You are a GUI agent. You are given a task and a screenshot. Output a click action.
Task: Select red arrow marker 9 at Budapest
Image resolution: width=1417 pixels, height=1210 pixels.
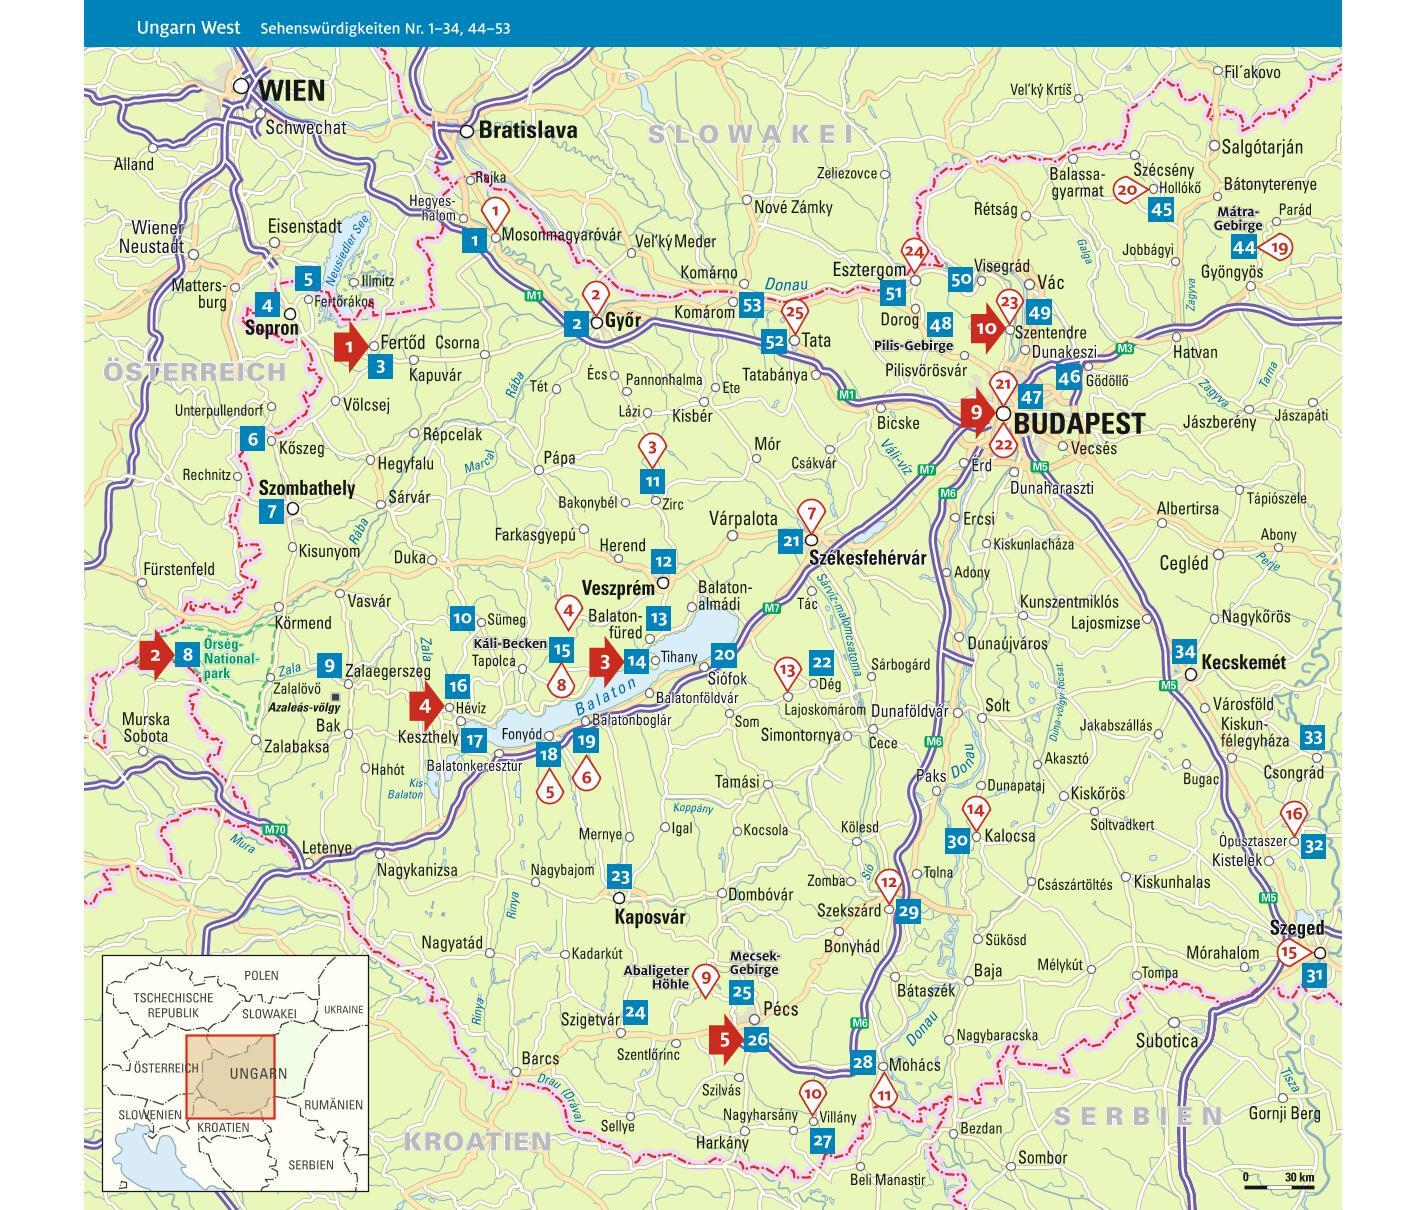click(974, 412)
